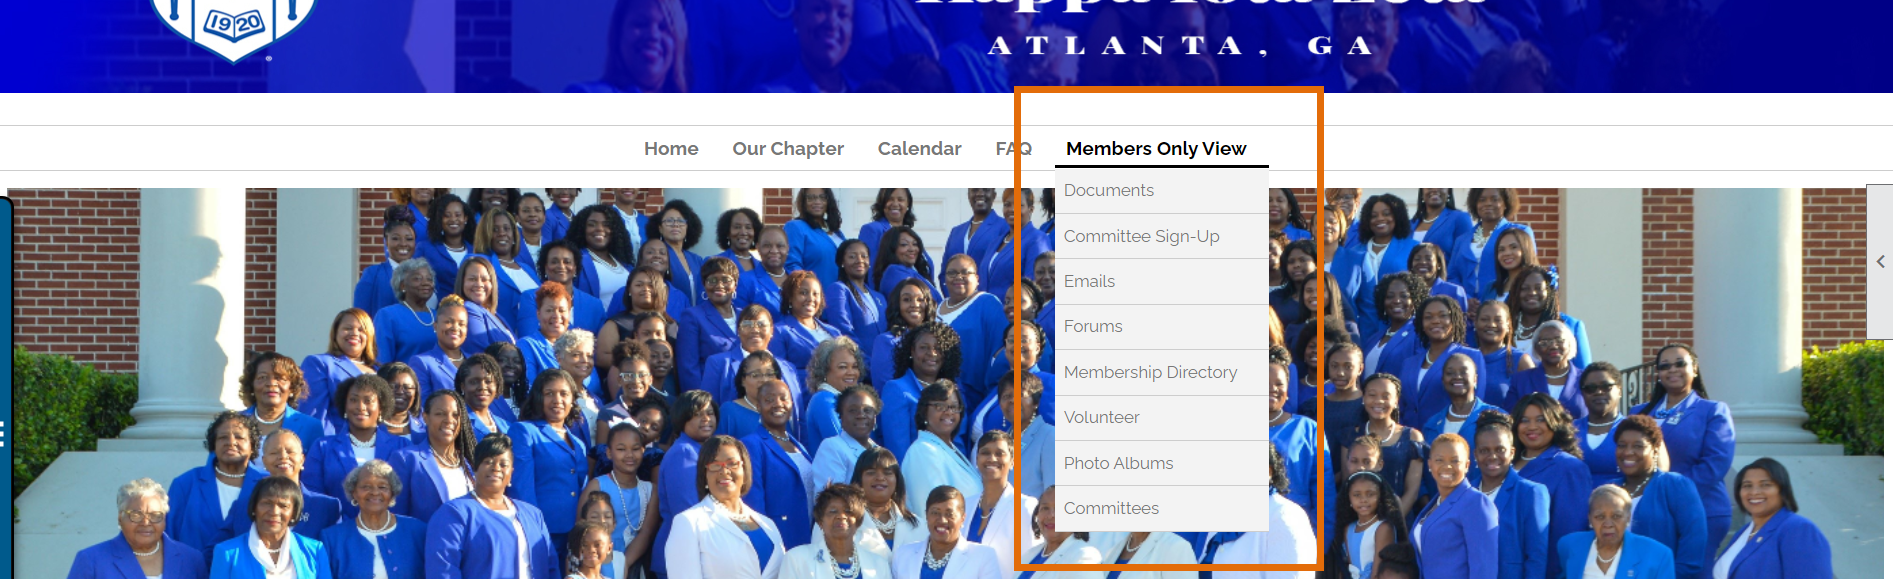
Task: Open the Committees menu entry
Action: click(x=1162, y=508)
